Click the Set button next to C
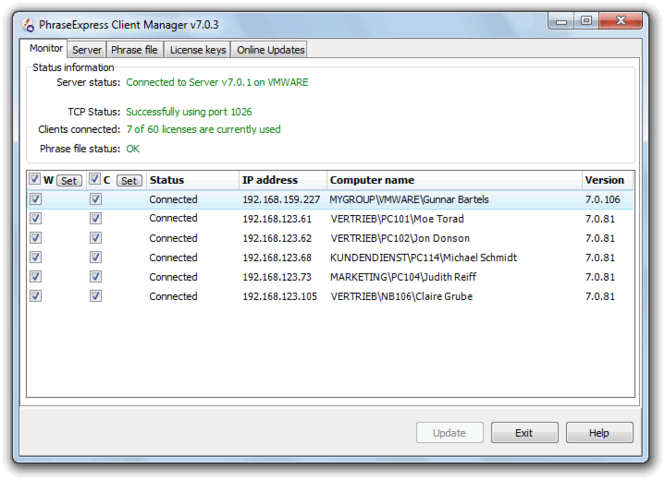Screen dimensions: 665x480 click(x=129, y=181)
